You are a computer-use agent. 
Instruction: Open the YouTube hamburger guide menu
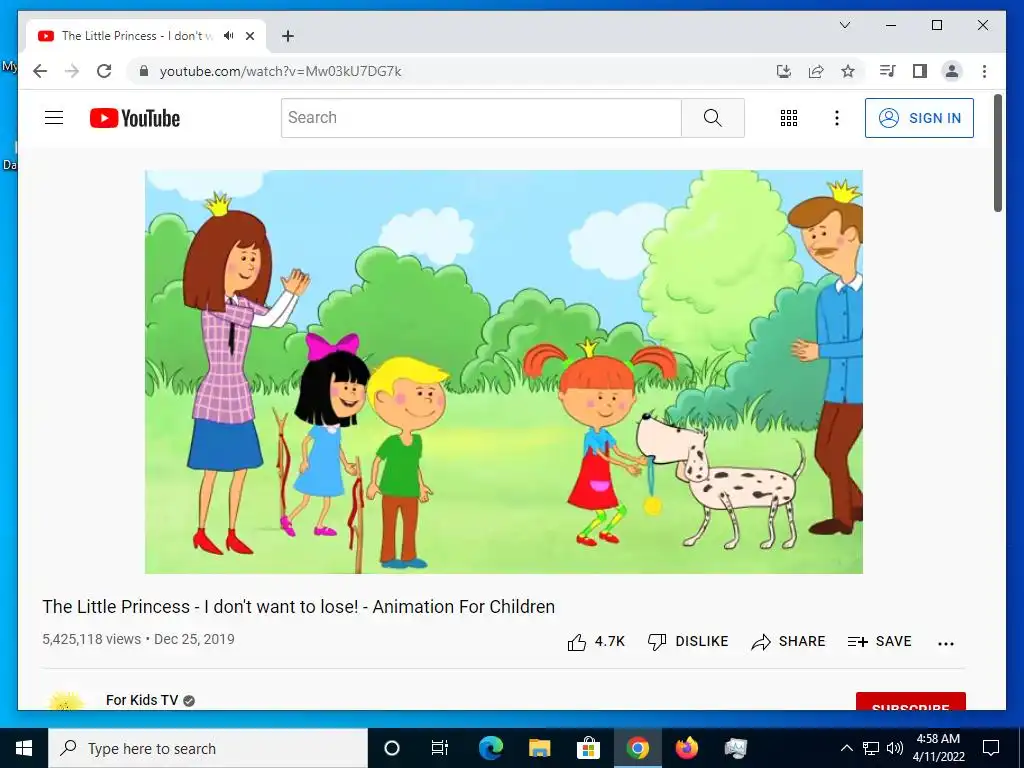[54, 118]
